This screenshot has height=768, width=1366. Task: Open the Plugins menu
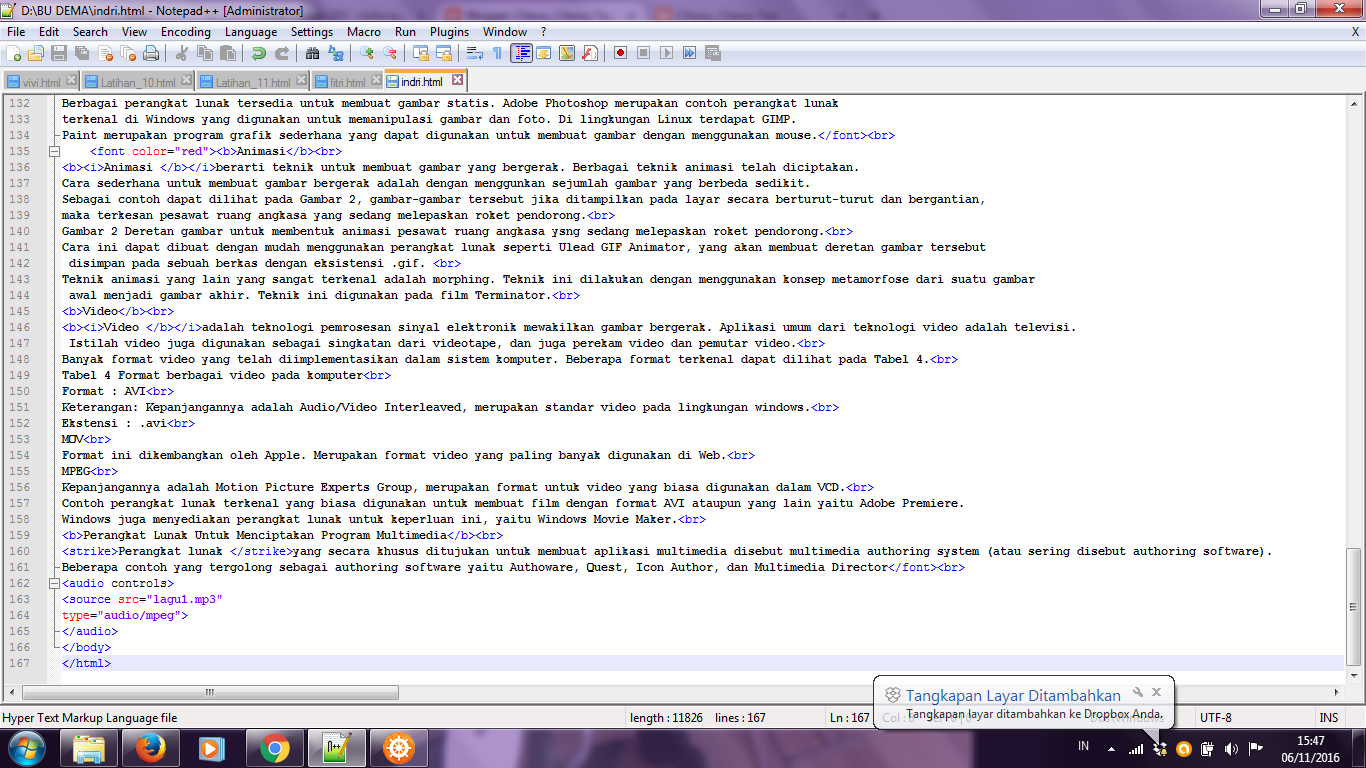pyautogui.click(x=450, y=32)
